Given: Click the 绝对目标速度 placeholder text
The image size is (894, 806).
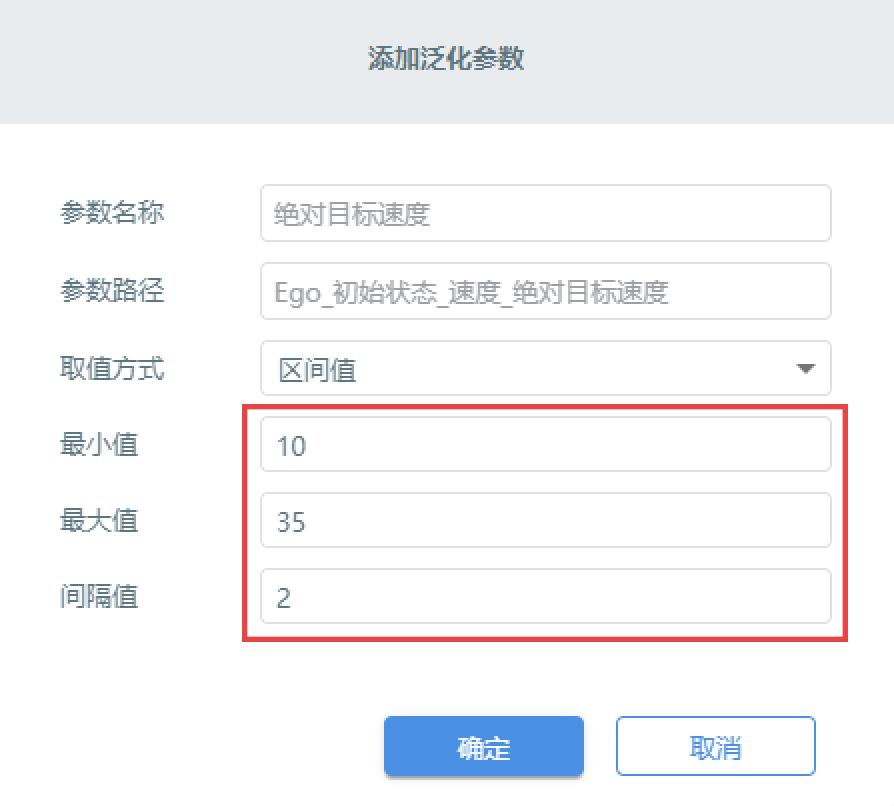Looking at the screenshot, I should click(352, 214).
